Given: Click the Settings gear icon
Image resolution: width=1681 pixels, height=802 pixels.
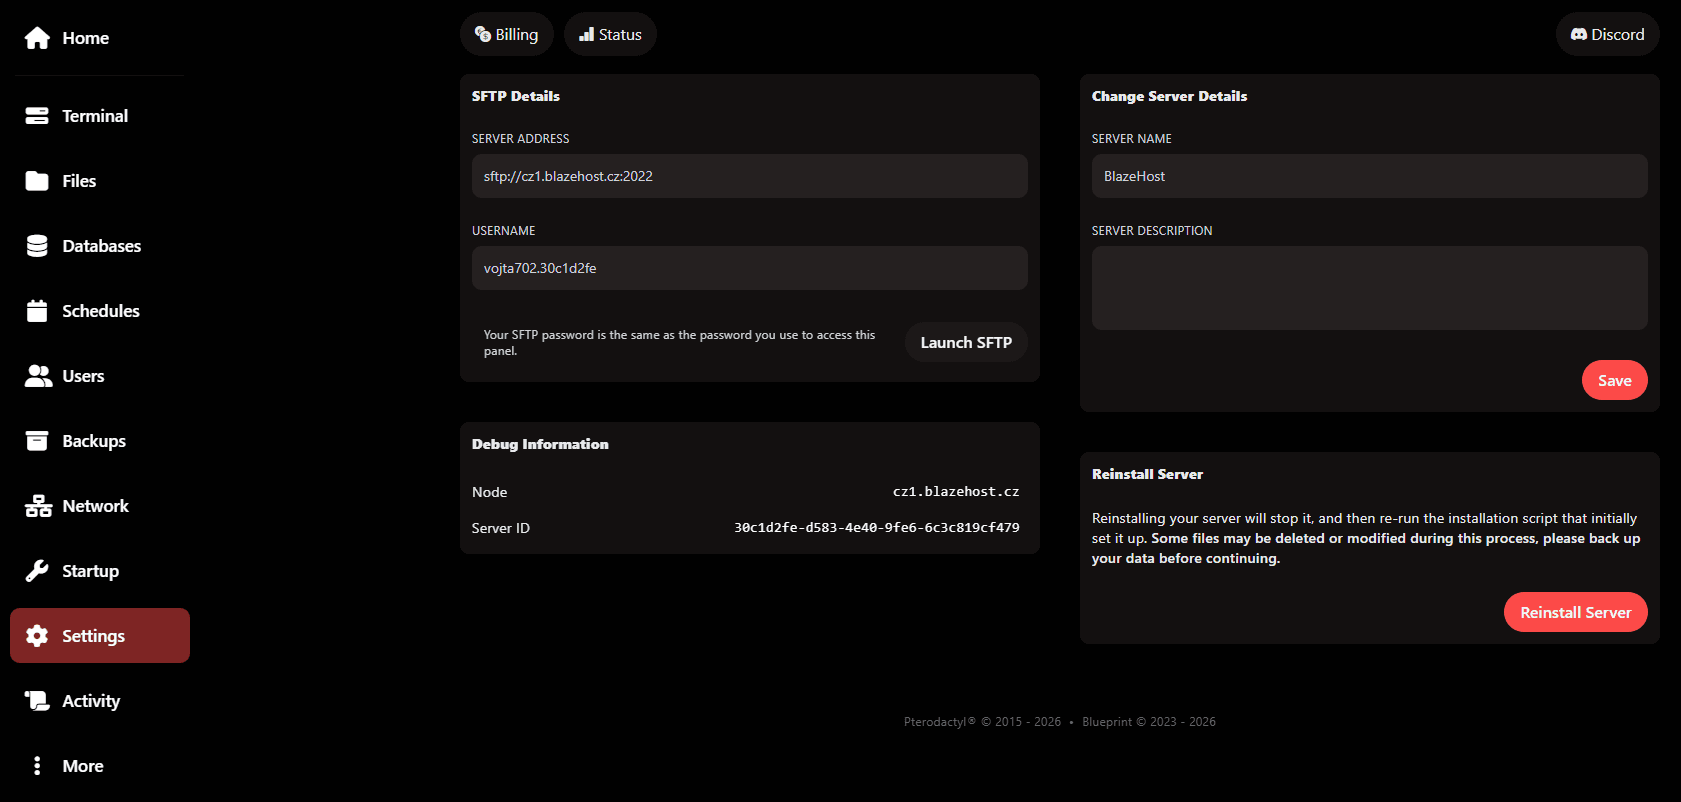Looking at the screenshot, I should coord(37,636).
